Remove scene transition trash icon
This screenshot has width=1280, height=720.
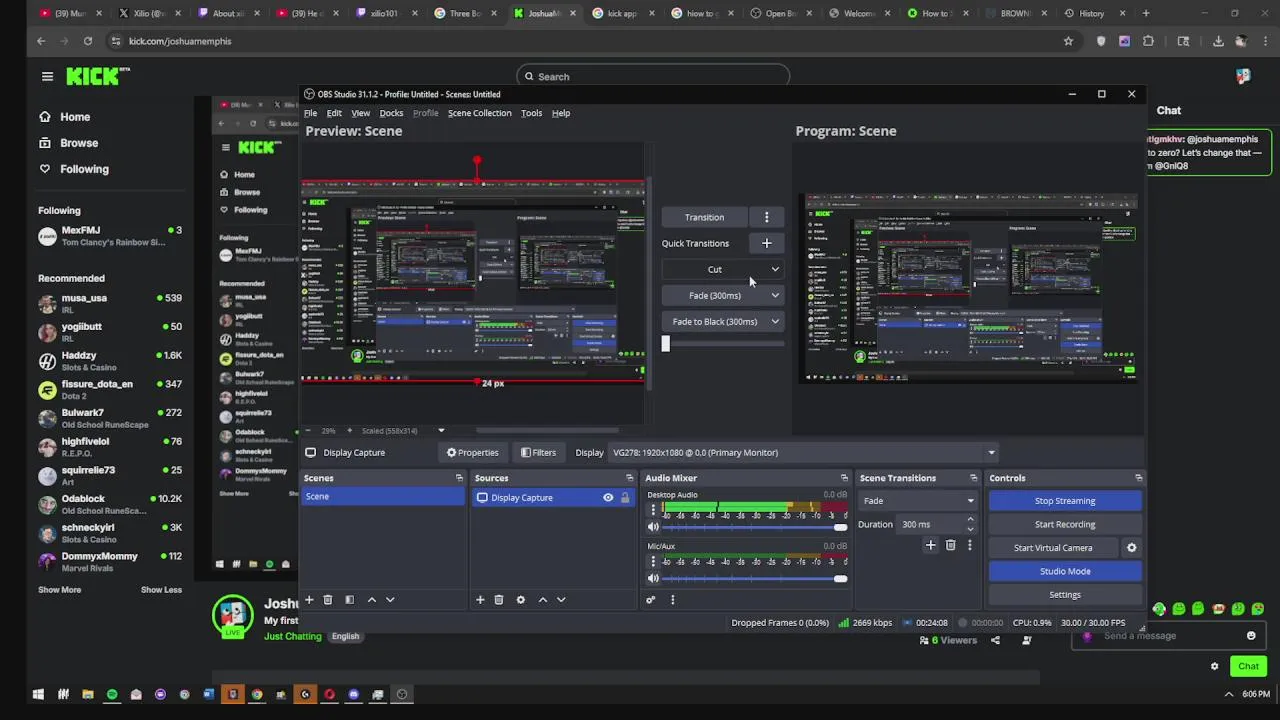click(x=950, y=546)
